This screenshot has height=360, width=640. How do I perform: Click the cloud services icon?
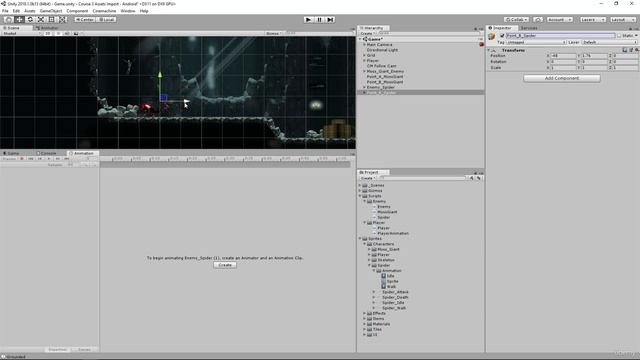point(538,20)
